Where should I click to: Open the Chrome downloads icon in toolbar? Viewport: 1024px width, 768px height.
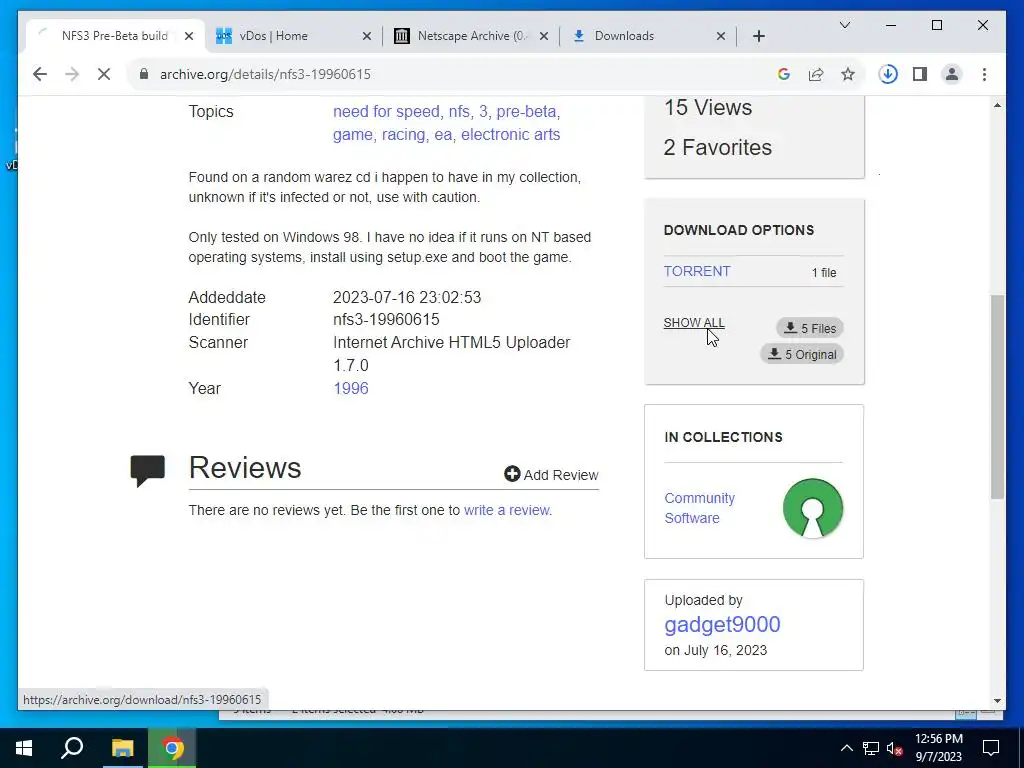(x=888, y=74)
